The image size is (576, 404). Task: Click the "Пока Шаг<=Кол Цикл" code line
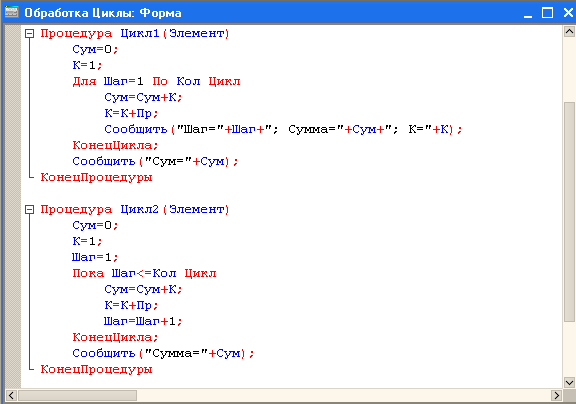coord(144,273)
